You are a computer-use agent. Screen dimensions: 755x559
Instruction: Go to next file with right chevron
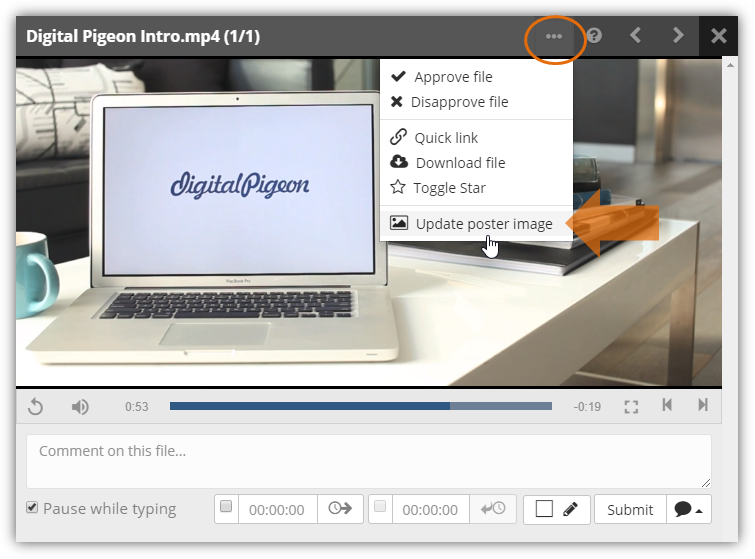pos(678,35)
